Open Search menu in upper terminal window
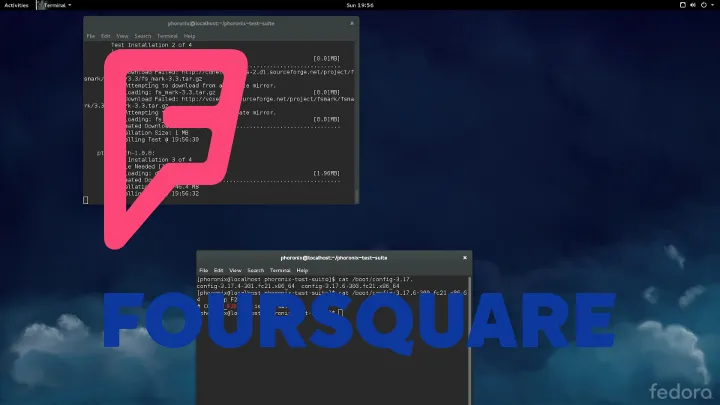Viewport: 720px width, 405px height. [142, 36]
